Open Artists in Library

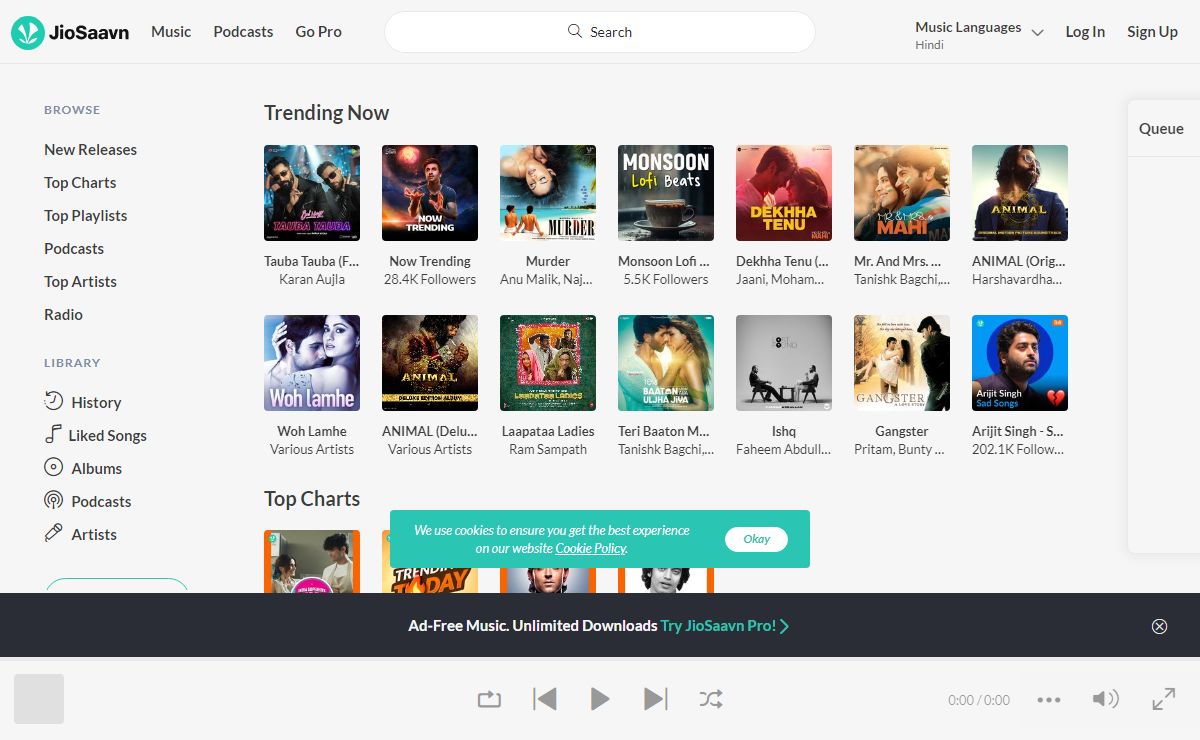coord(94,534)
